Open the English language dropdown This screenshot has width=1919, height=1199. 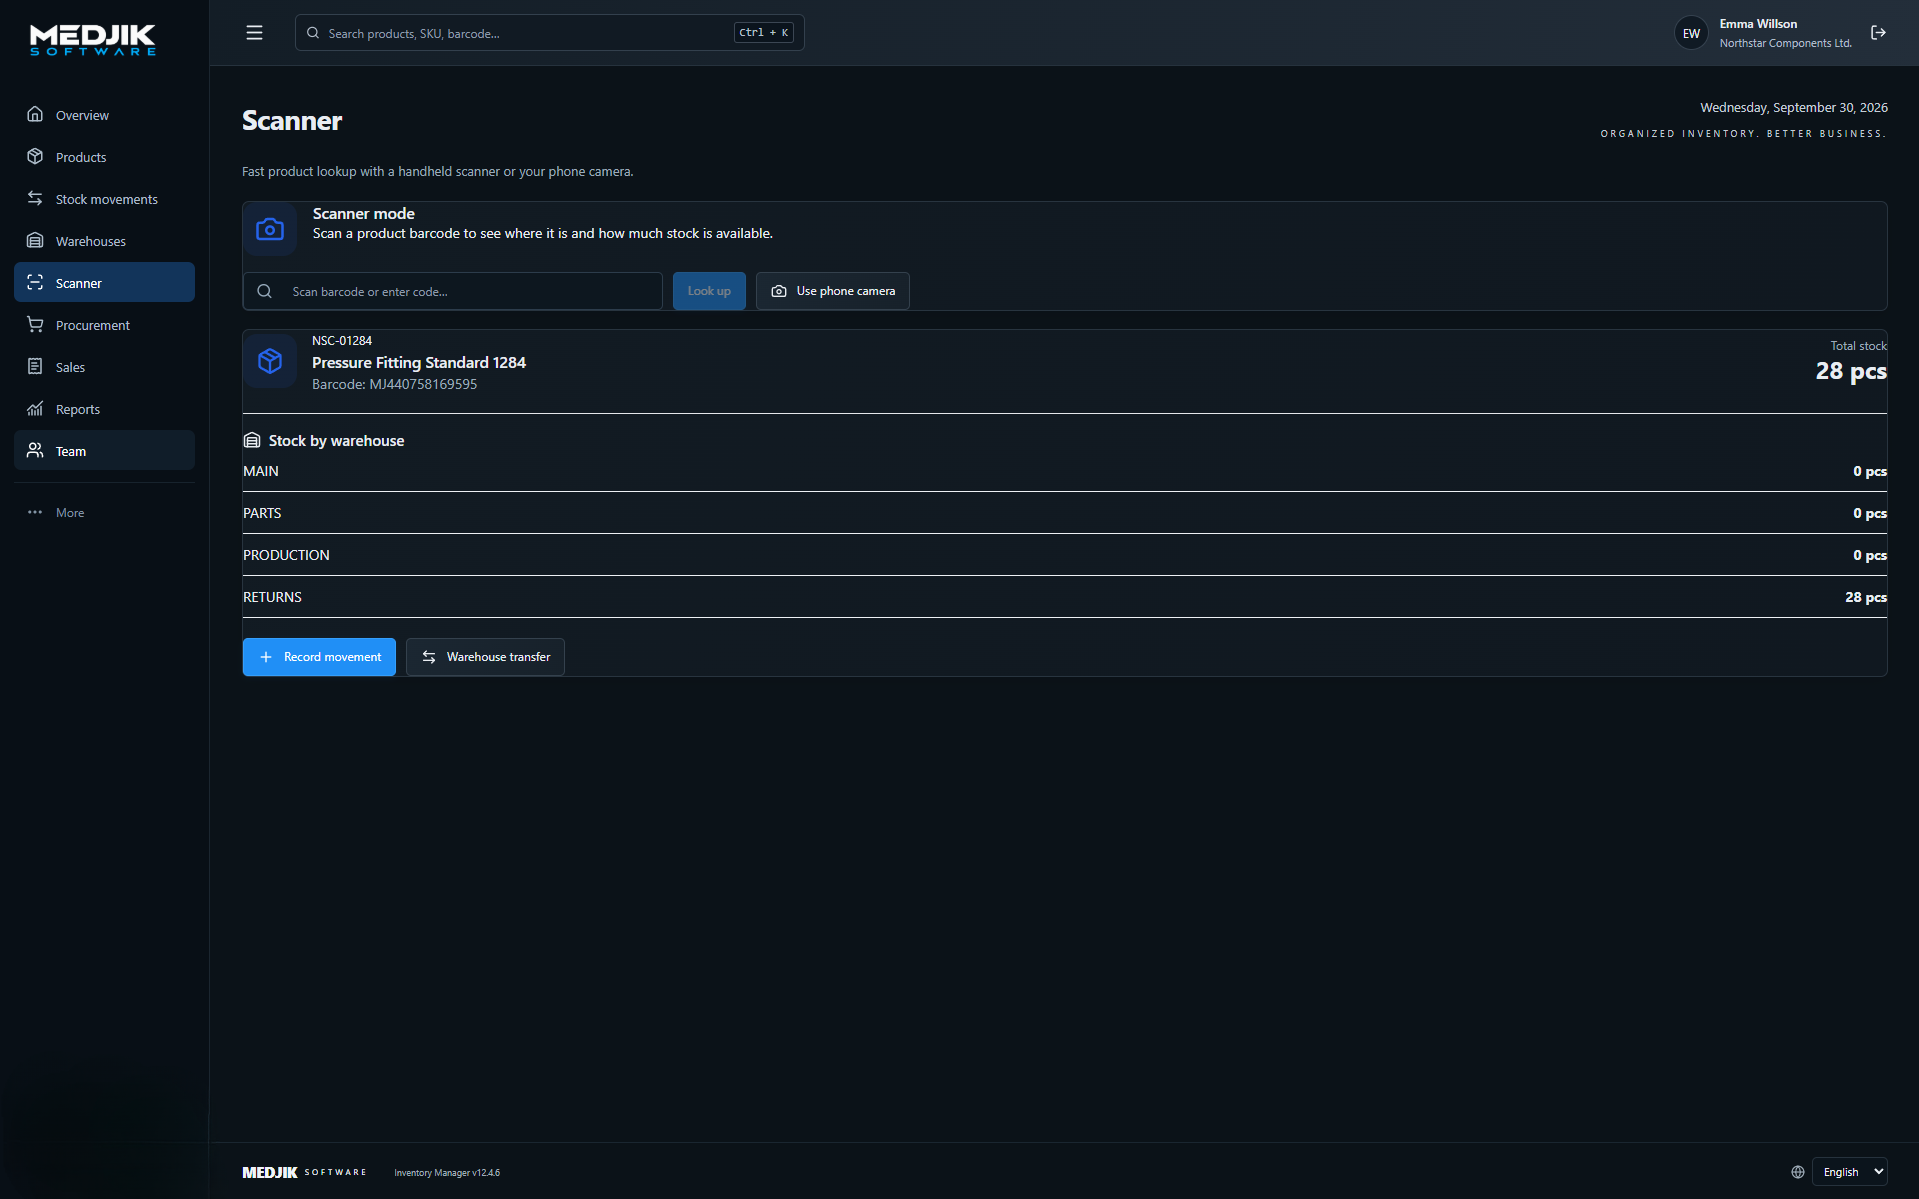point(1849,1172)
